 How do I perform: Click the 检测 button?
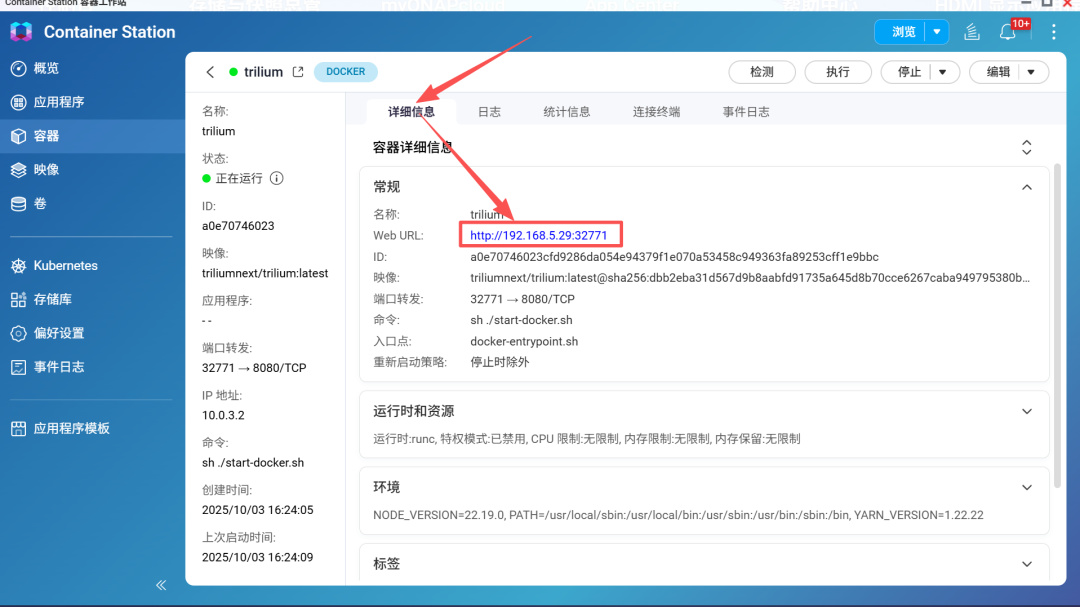point(762,72)
